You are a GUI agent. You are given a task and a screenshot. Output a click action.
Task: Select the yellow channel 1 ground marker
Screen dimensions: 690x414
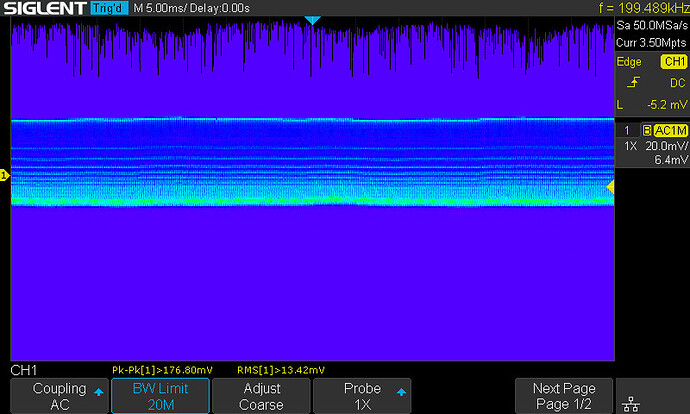4,176
